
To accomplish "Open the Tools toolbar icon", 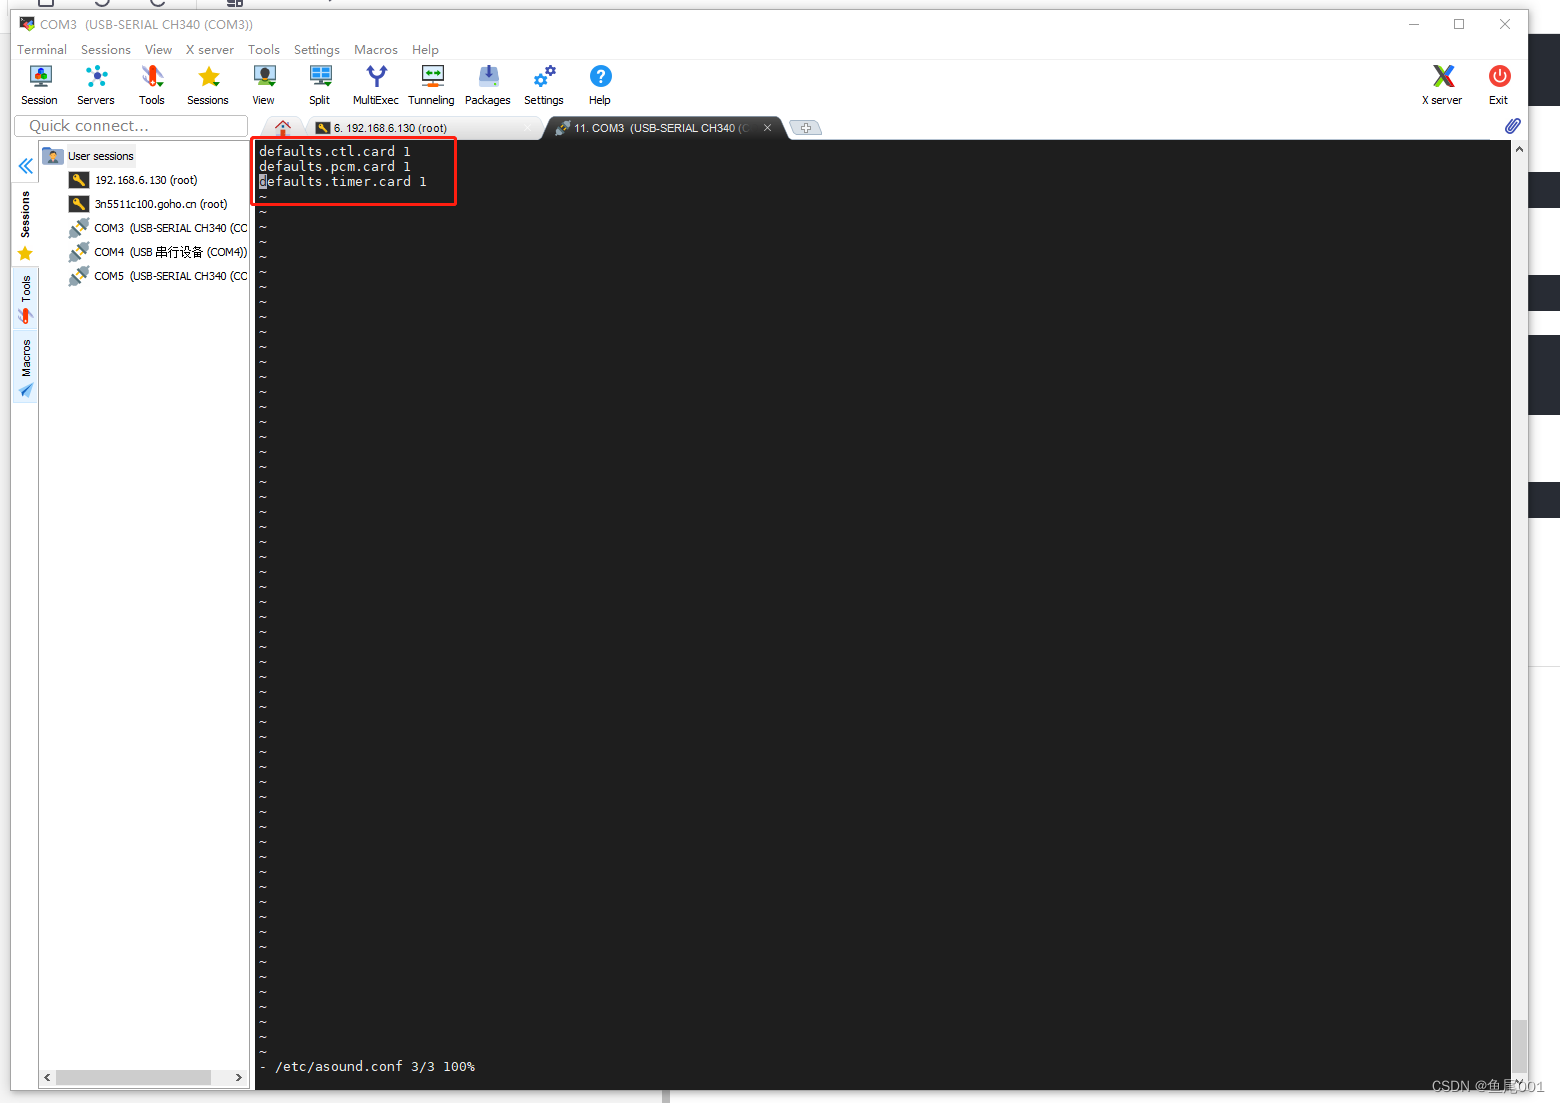I will click(x=151, y=84).
